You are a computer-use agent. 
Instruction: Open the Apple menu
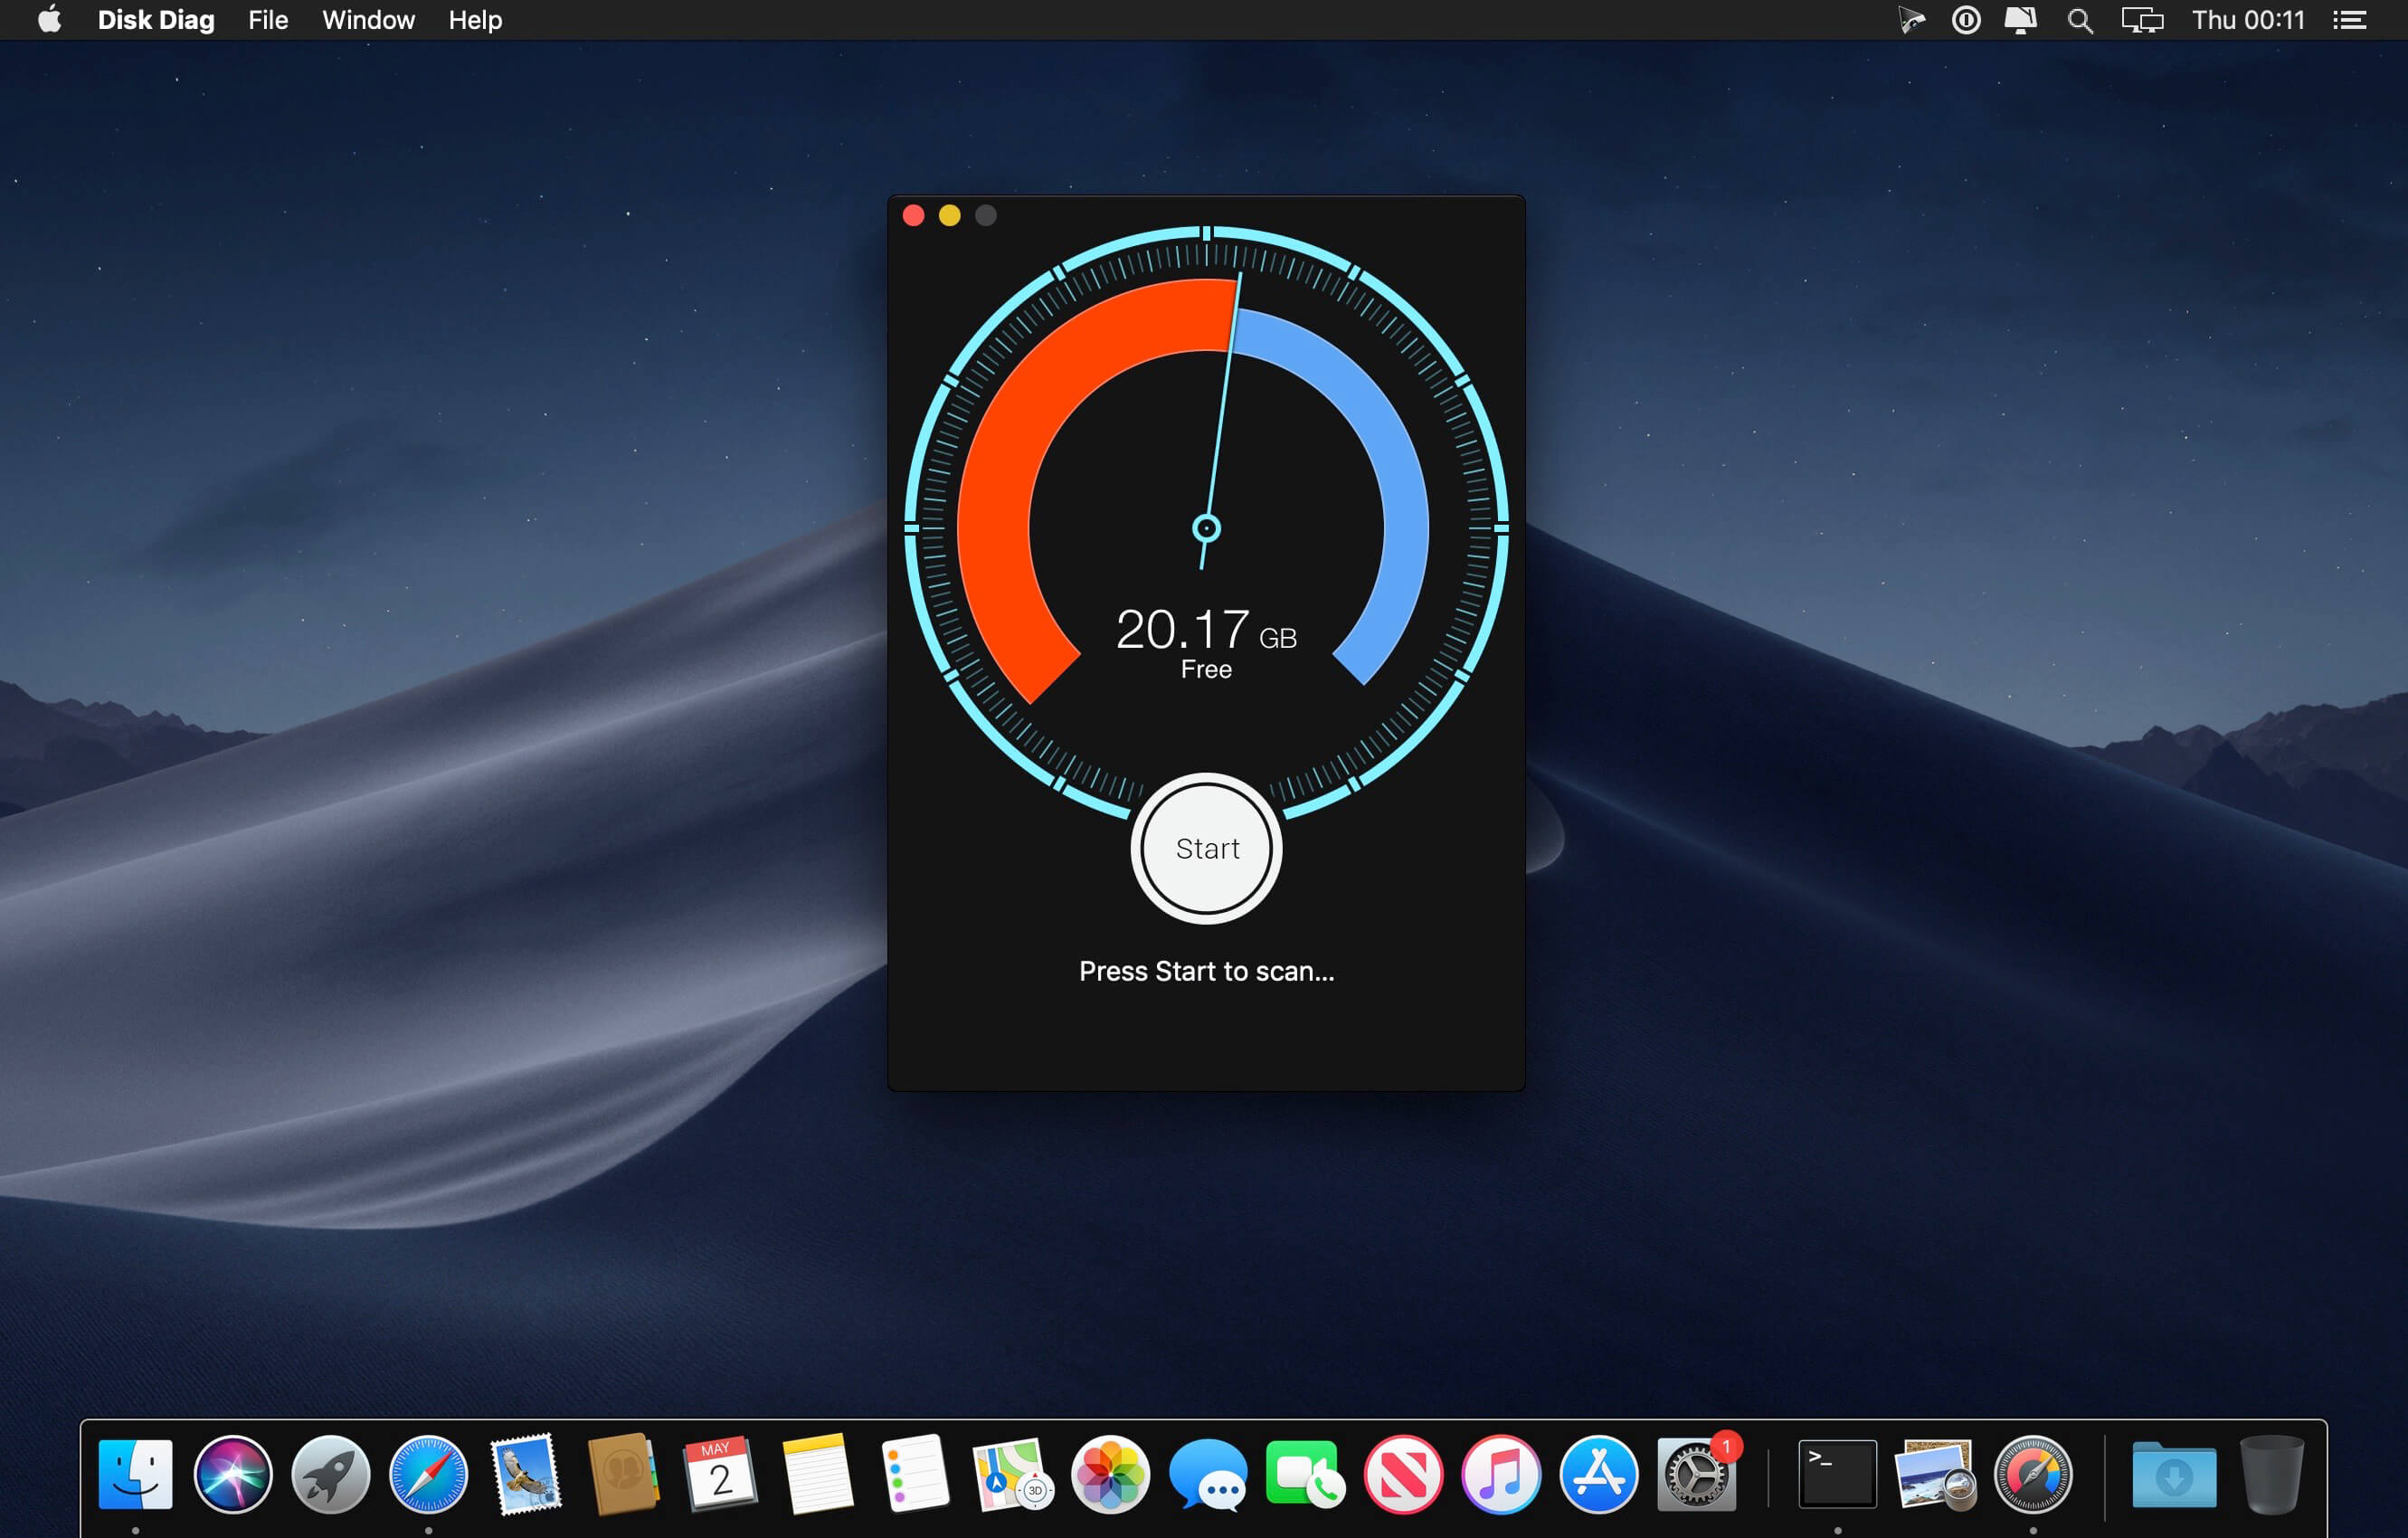[50, 20]
